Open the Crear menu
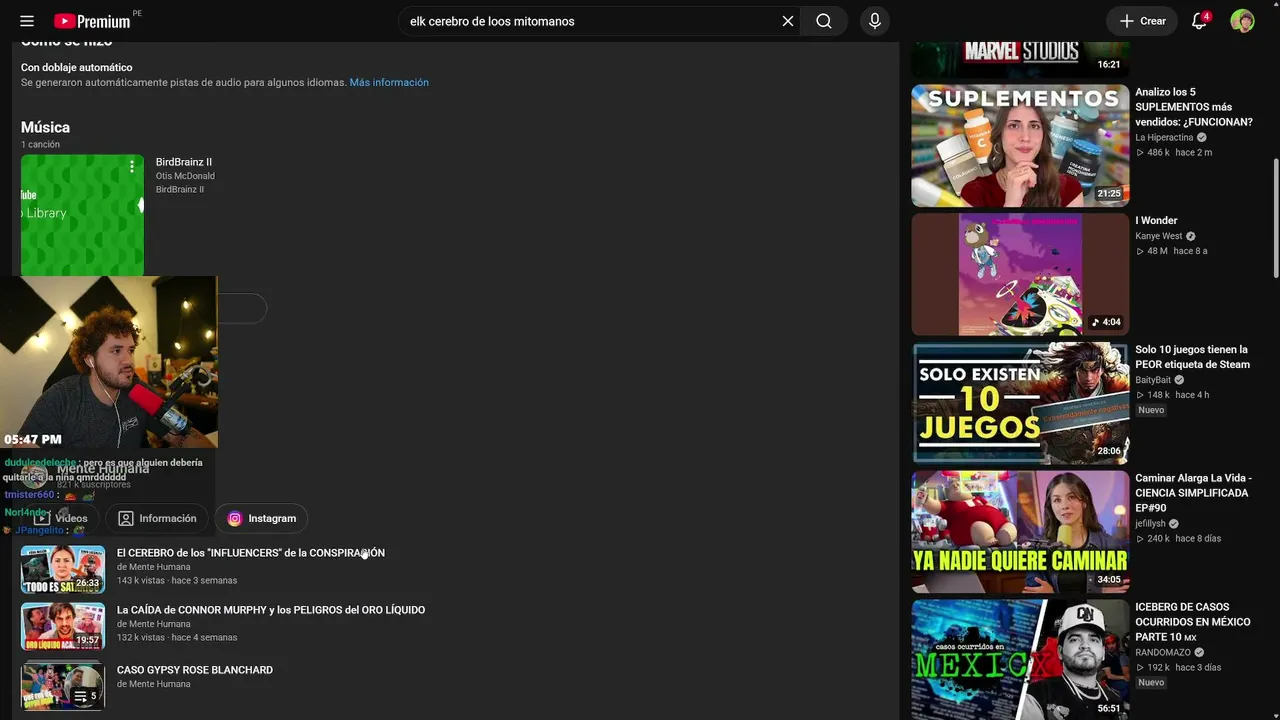The image size is (1280, 720). coord(1142,21)
